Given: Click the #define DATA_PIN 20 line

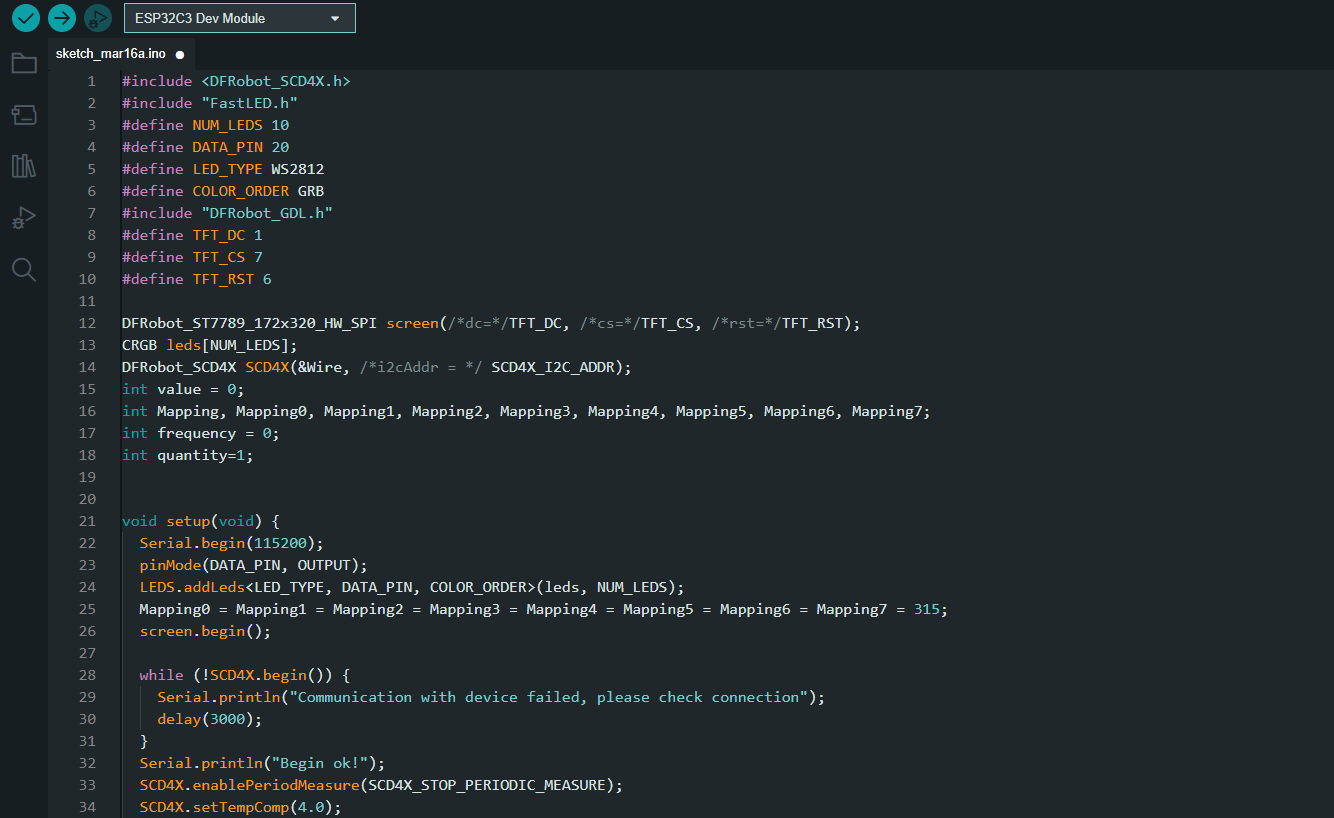Looking at the screenshot, I should 205,147.
